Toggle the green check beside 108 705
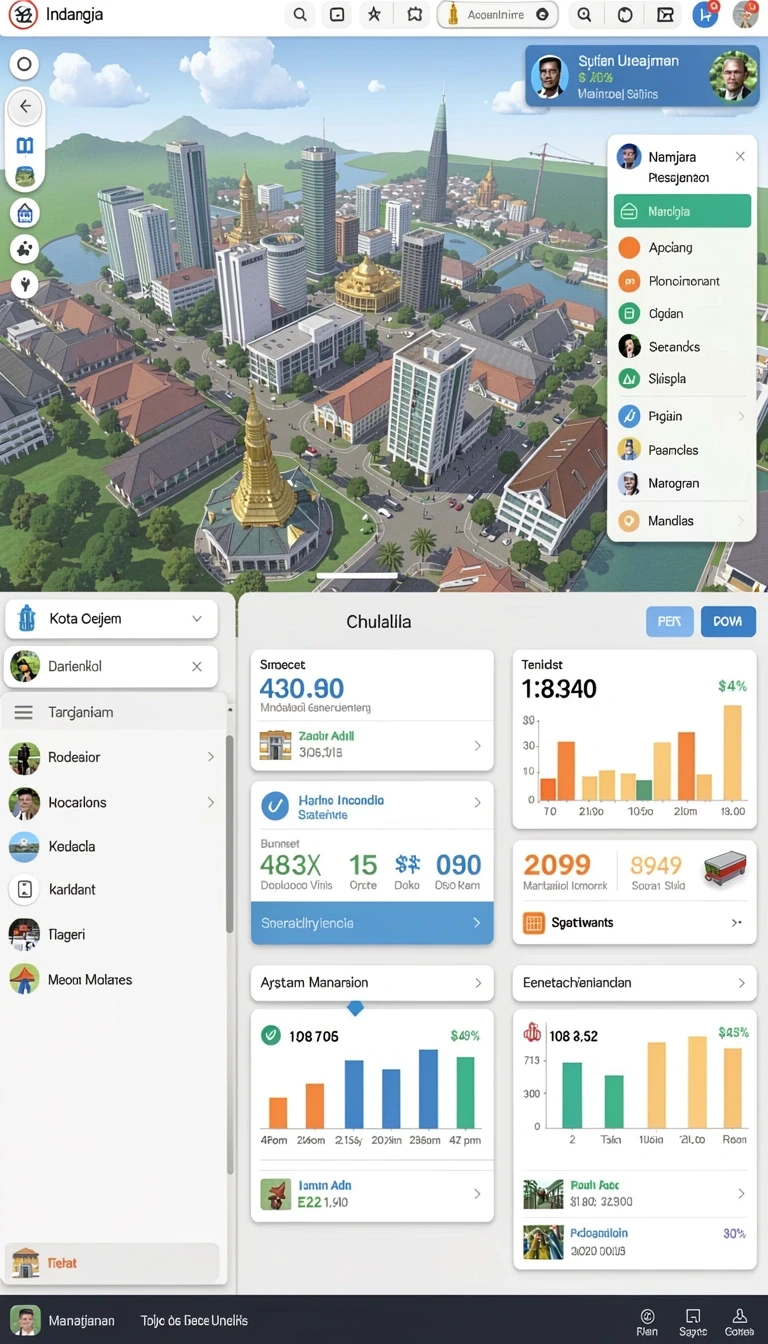Viewport: 768px width, 1344px height. click(x=270, y=1035)
